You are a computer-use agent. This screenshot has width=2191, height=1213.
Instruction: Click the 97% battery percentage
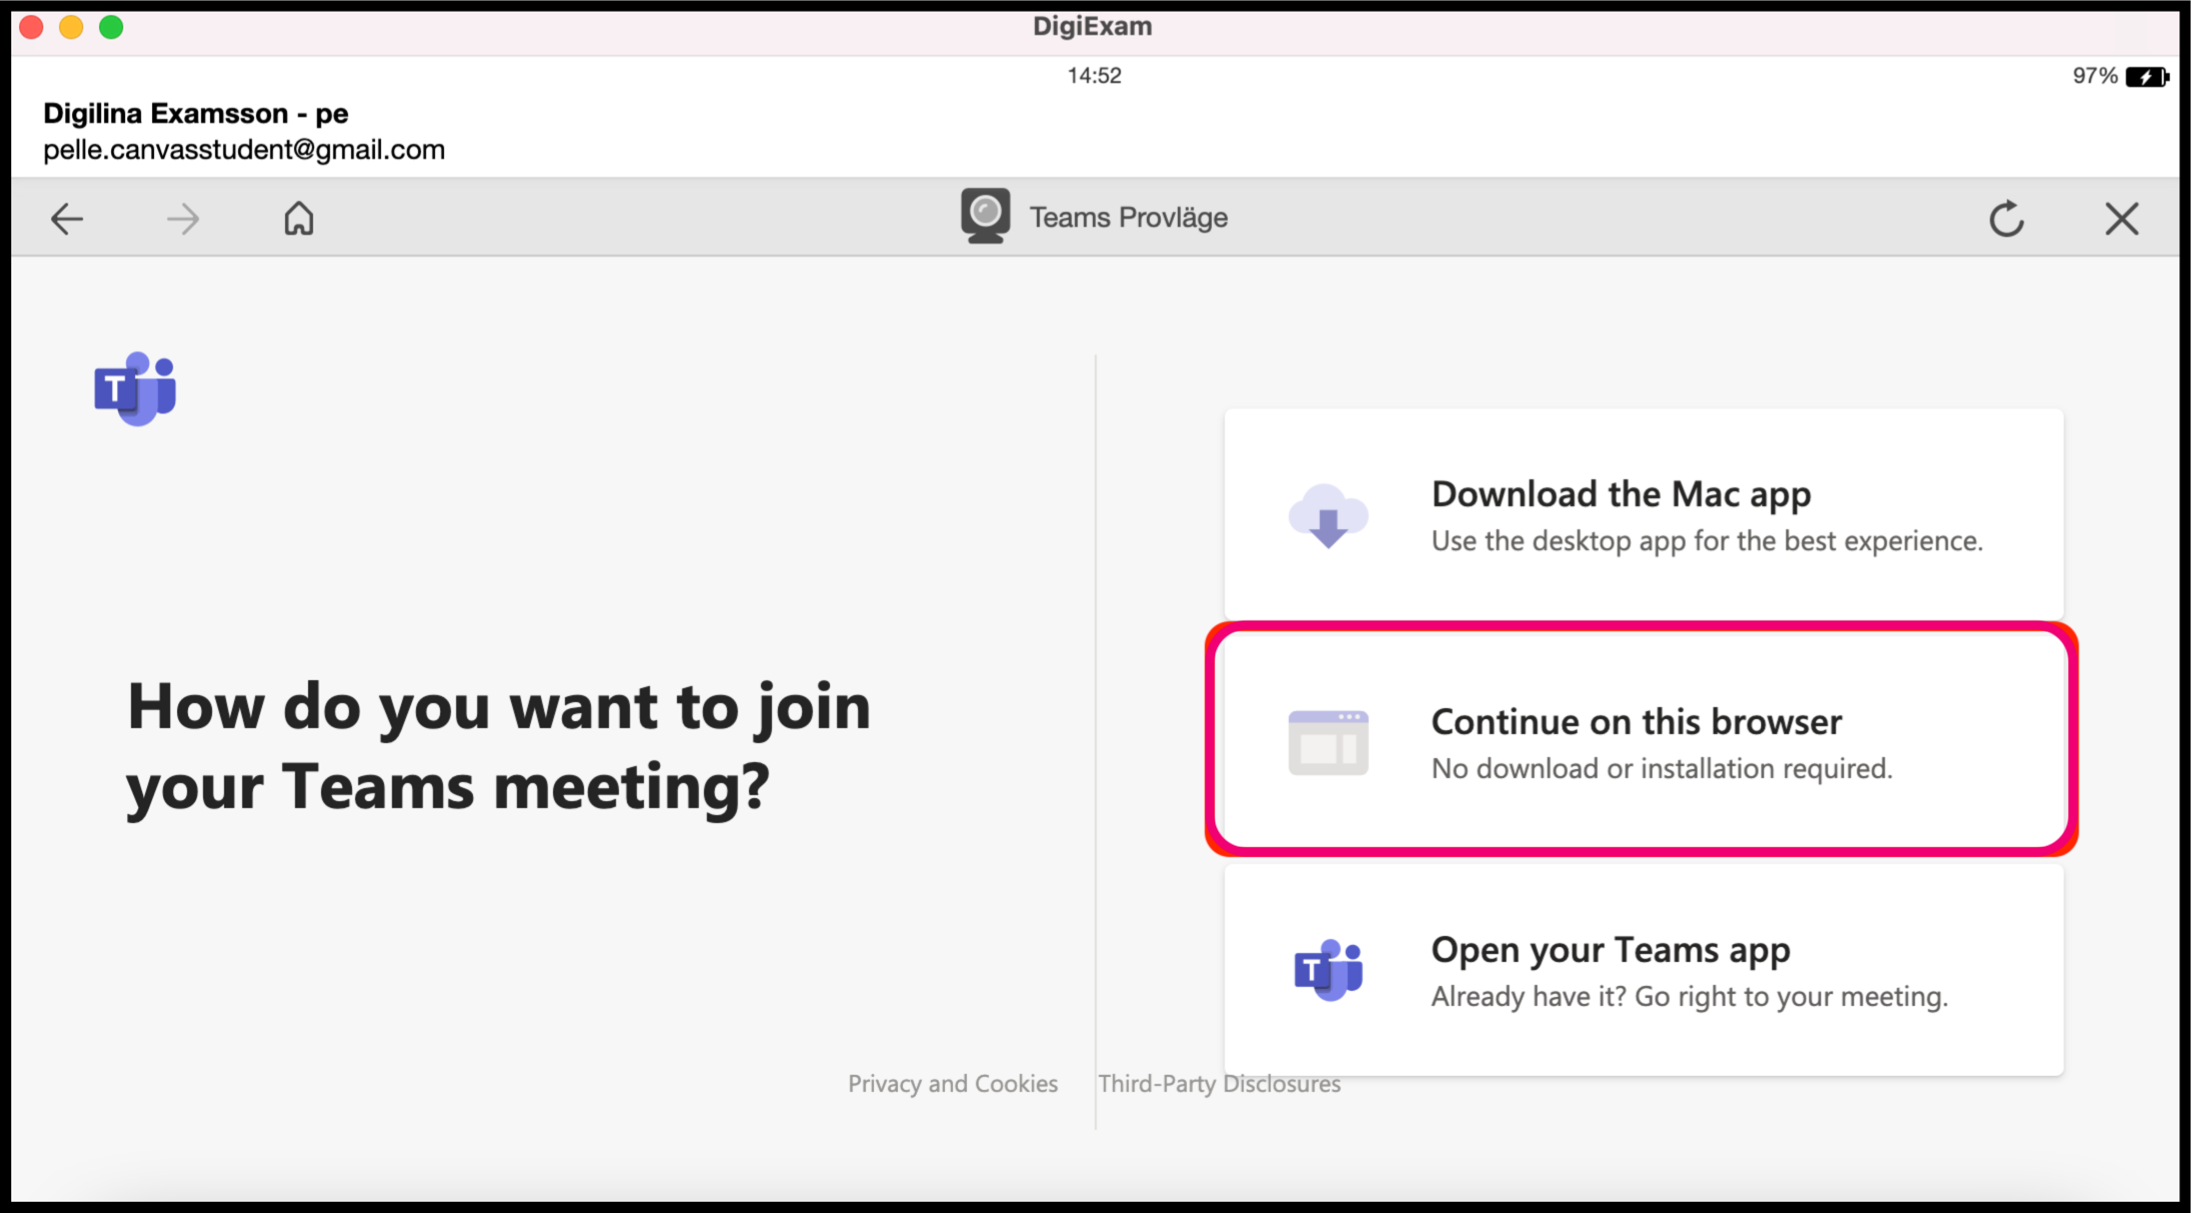click(x=2095, y=76)
